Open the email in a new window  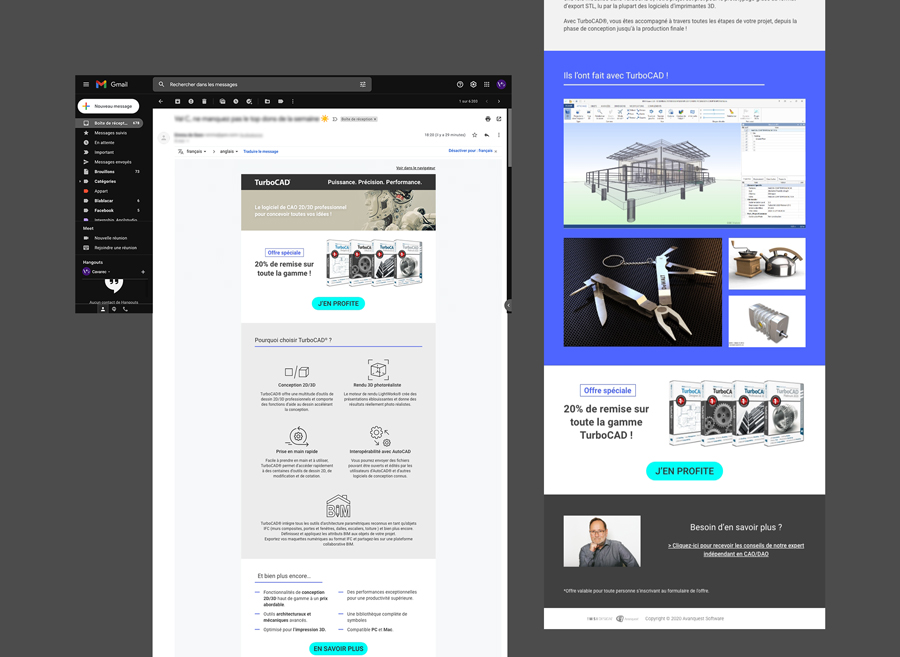point(499,119)
